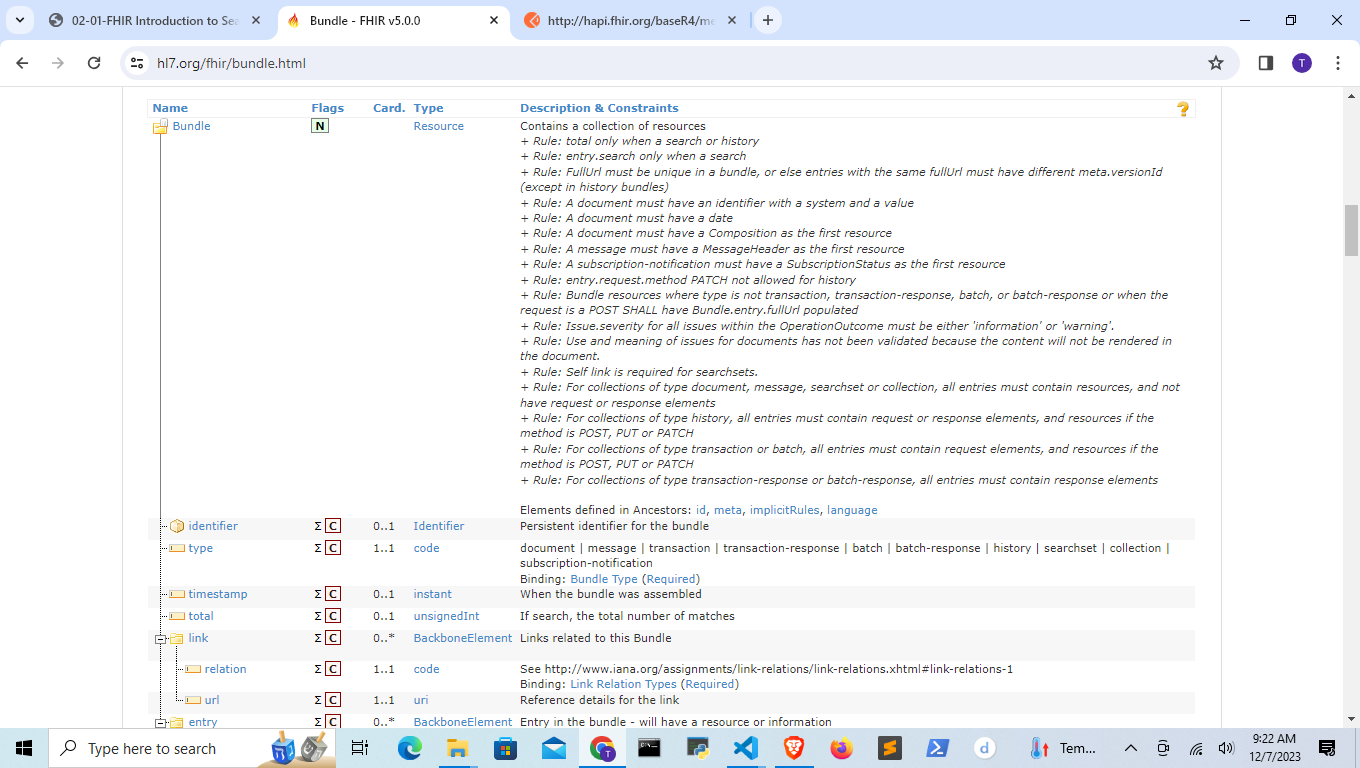
Task: Go back to the previous page
Action: (22, 63)
